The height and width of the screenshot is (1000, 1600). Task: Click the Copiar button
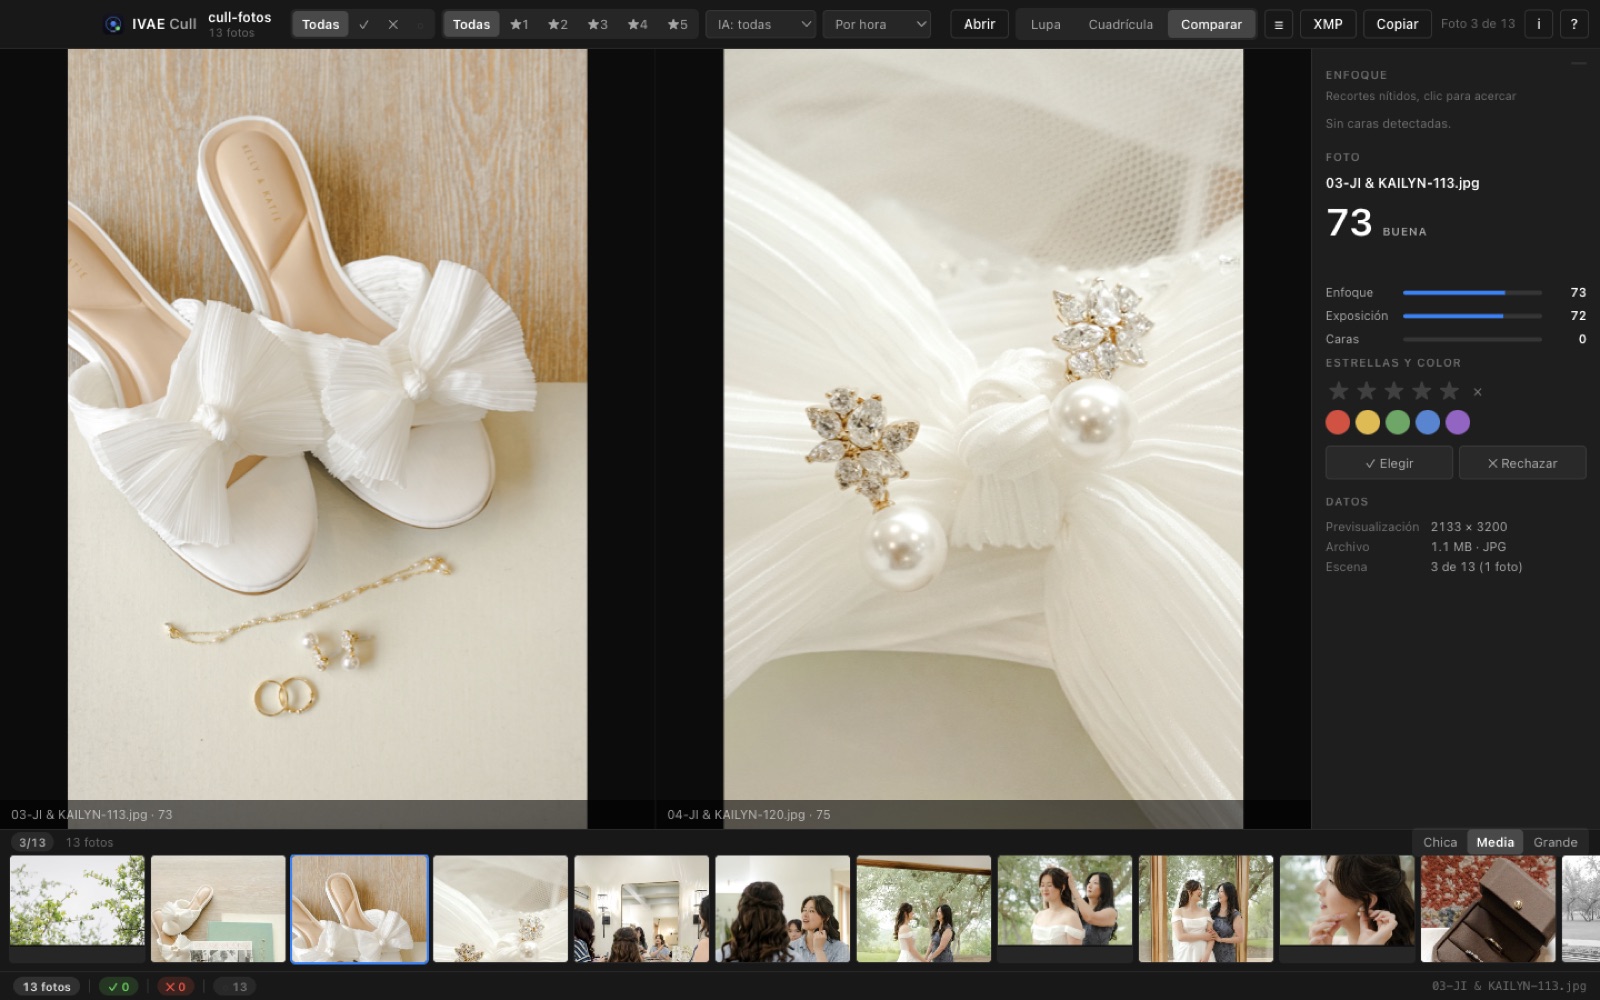pyautogui.click(x=1397, y=24)
